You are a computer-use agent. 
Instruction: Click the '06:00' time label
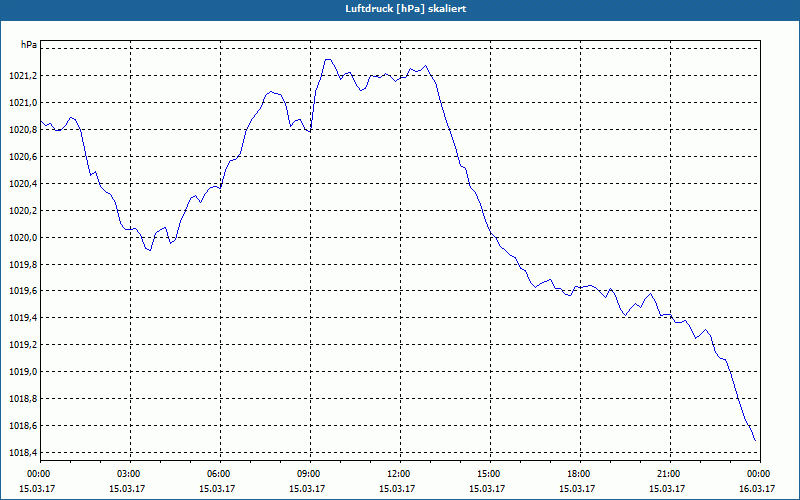tap(220, 474)
